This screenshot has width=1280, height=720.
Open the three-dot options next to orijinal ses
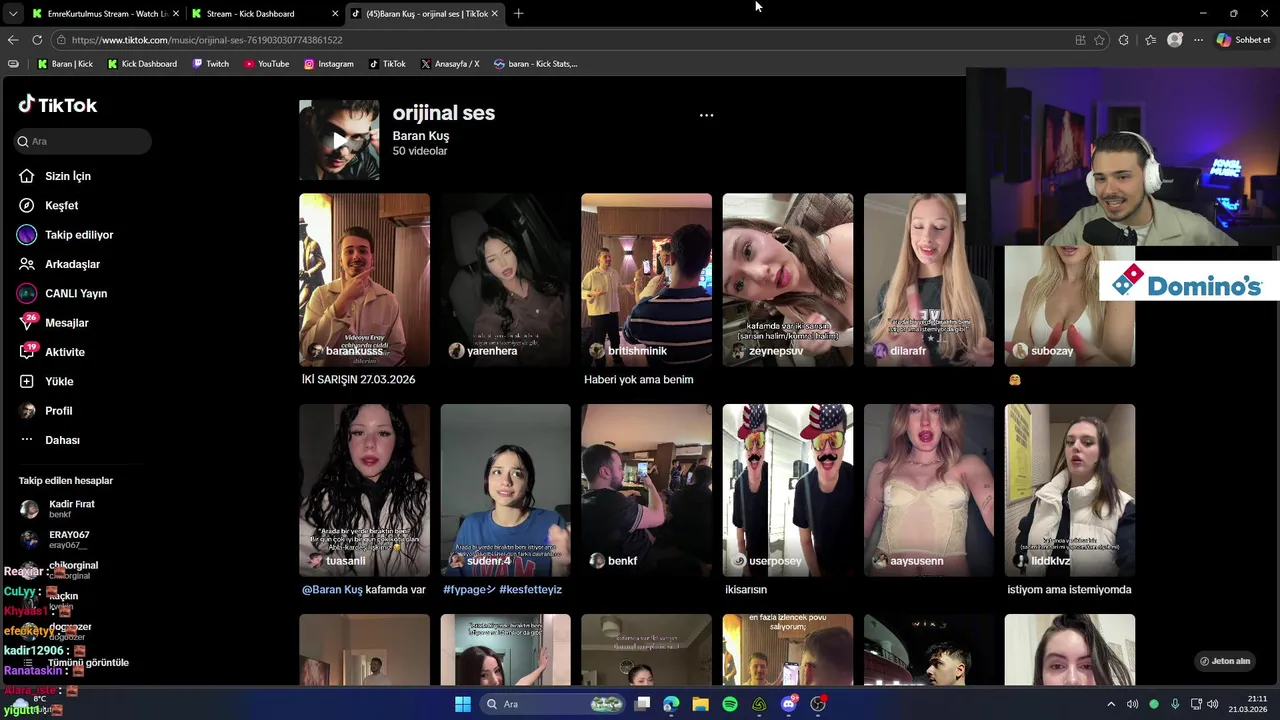coord(706,115)
